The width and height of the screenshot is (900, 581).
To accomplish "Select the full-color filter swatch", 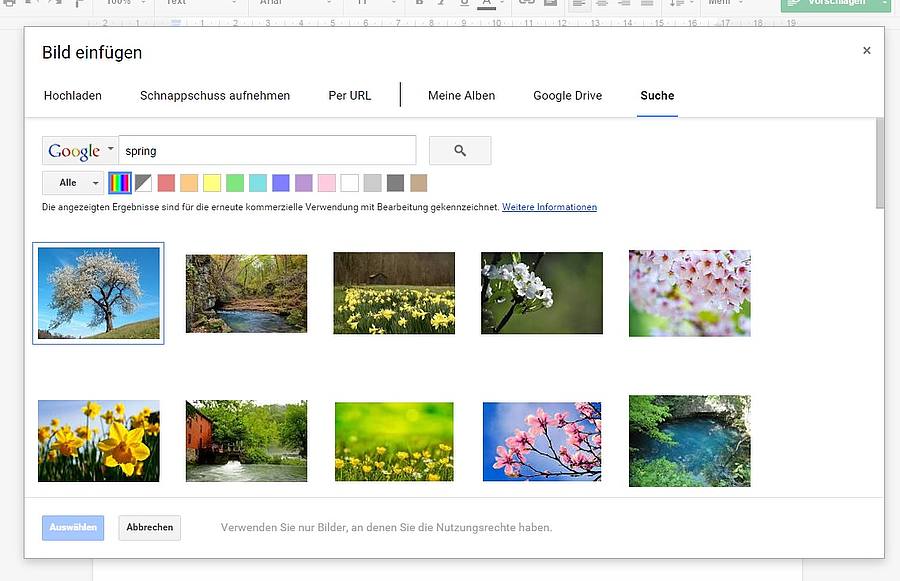I will pyautogui.click(x=120, y=183).
